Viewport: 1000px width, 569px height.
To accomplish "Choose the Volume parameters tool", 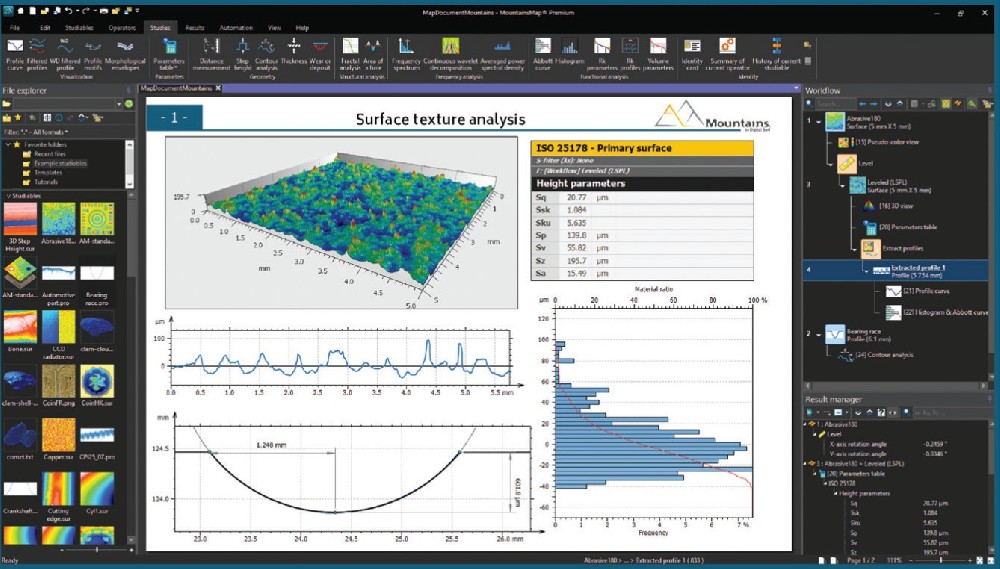I will coord(658,50).
